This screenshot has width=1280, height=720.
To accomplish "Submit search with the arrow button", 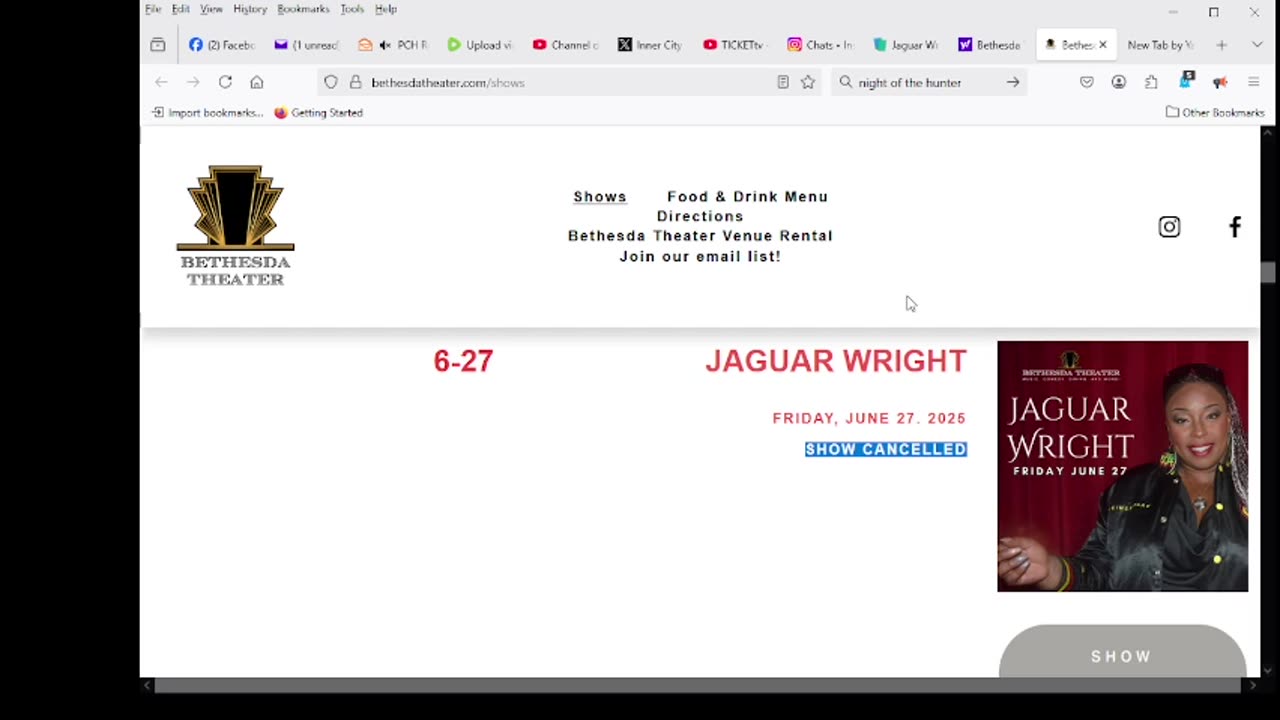I will point(1013,82).
